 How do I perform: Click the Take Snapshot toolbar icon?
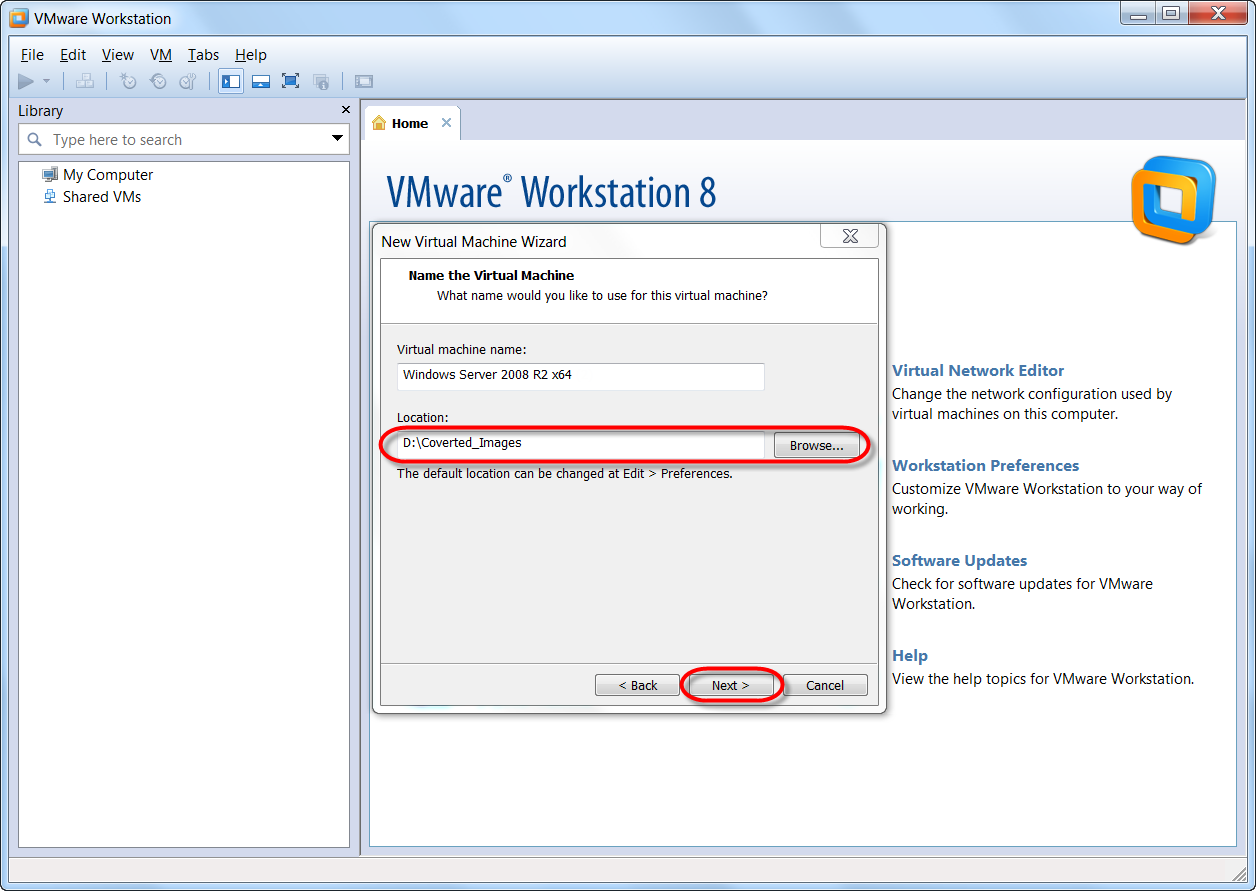tap(128, 82)
